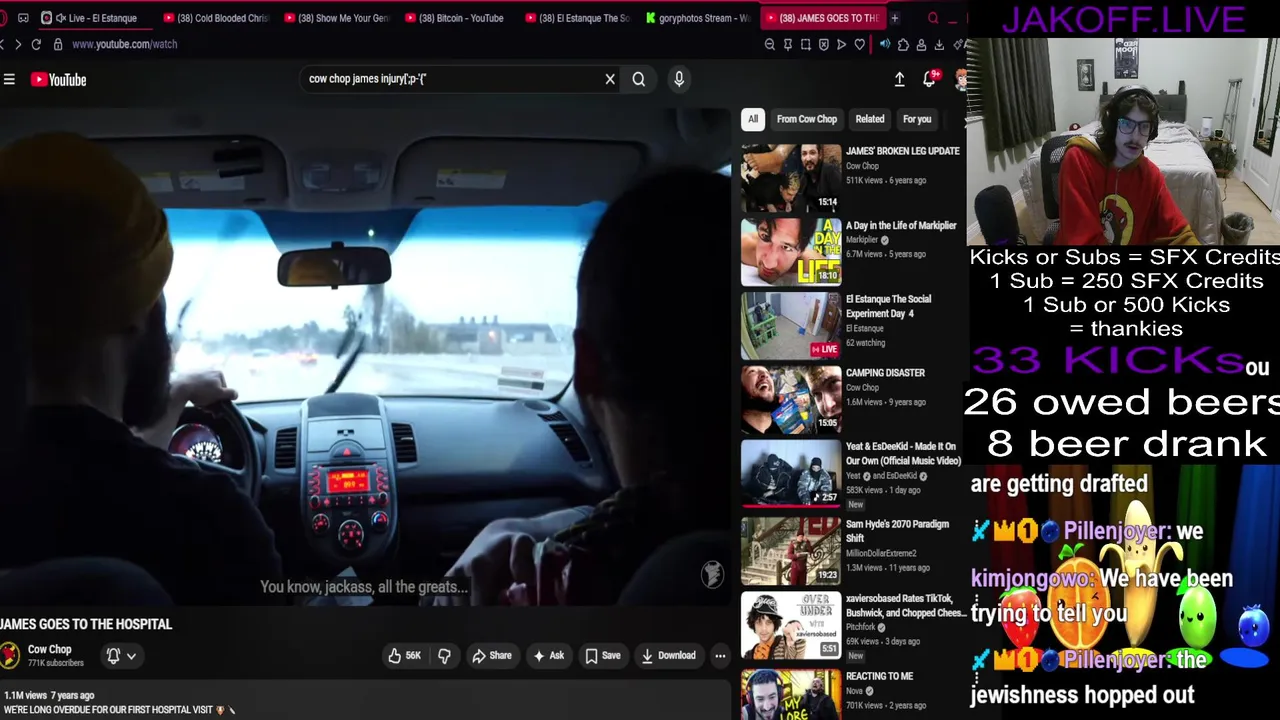Start voice search with microphone icon

(x=679, y=79)
